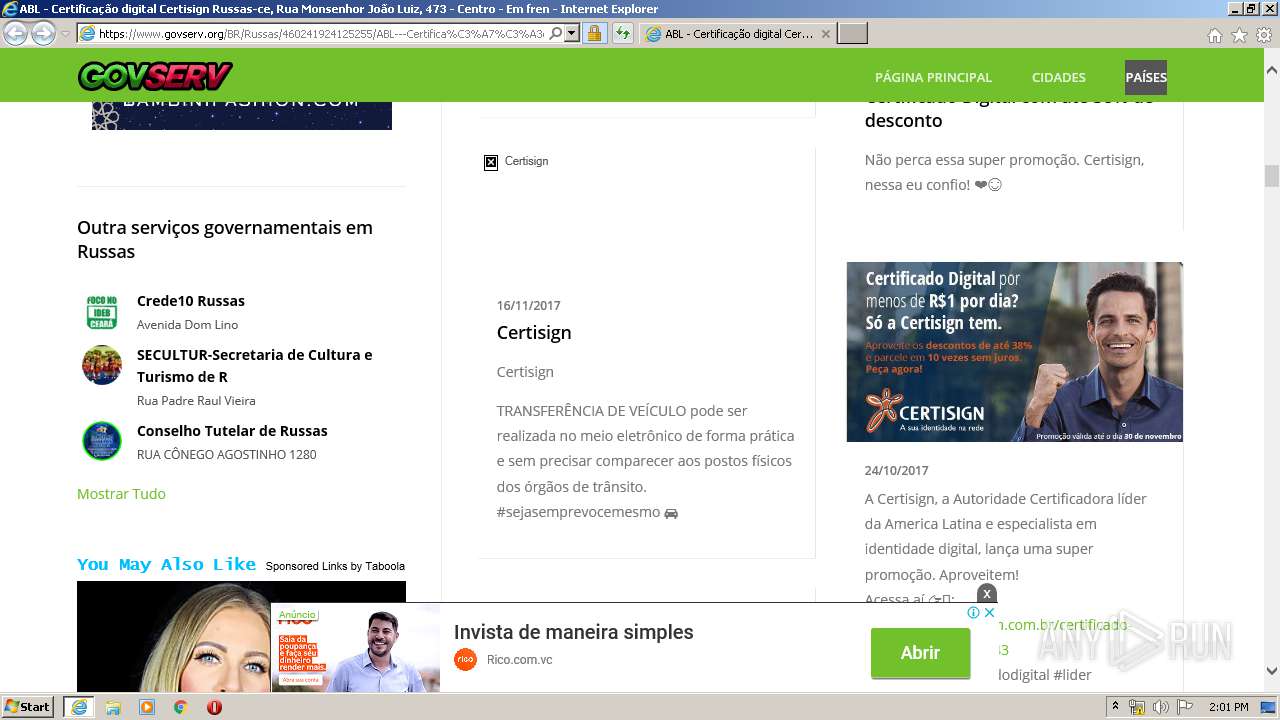Open the Windows Start button
The height and width of the screenshot is (720, 1280).
click(x=27, y=706)
